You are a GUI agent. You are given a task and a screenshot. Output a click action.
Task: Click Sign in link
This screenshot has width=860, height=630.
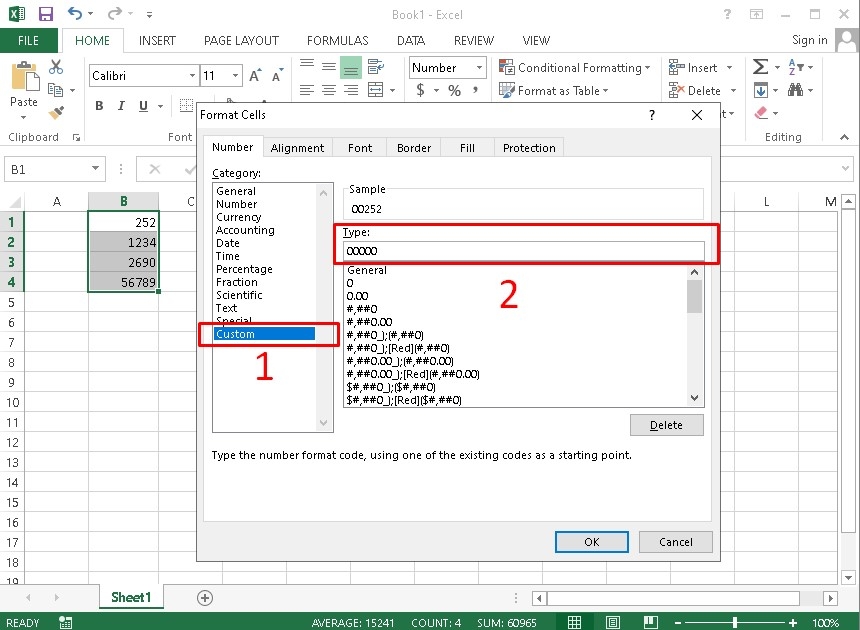[809, 40]
